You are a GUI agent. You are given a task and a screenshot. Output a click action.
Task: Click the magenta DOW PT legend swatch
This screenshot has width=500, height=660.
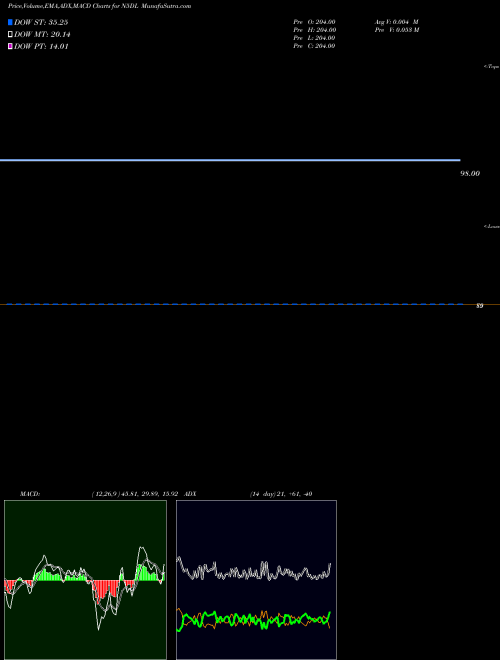coord(10,46)
